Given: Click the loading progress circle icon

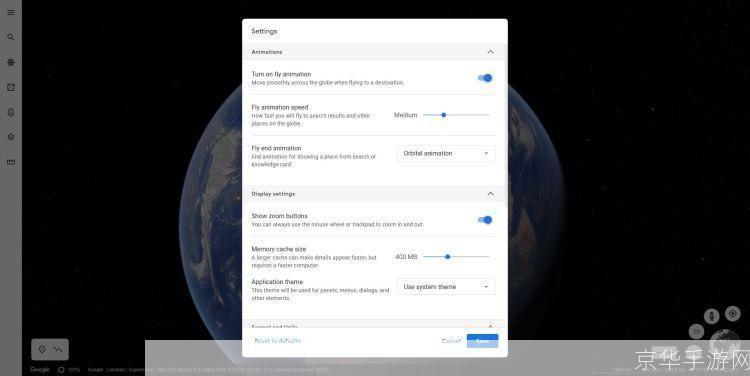Looking at the screenshot, I should point(61,370).
